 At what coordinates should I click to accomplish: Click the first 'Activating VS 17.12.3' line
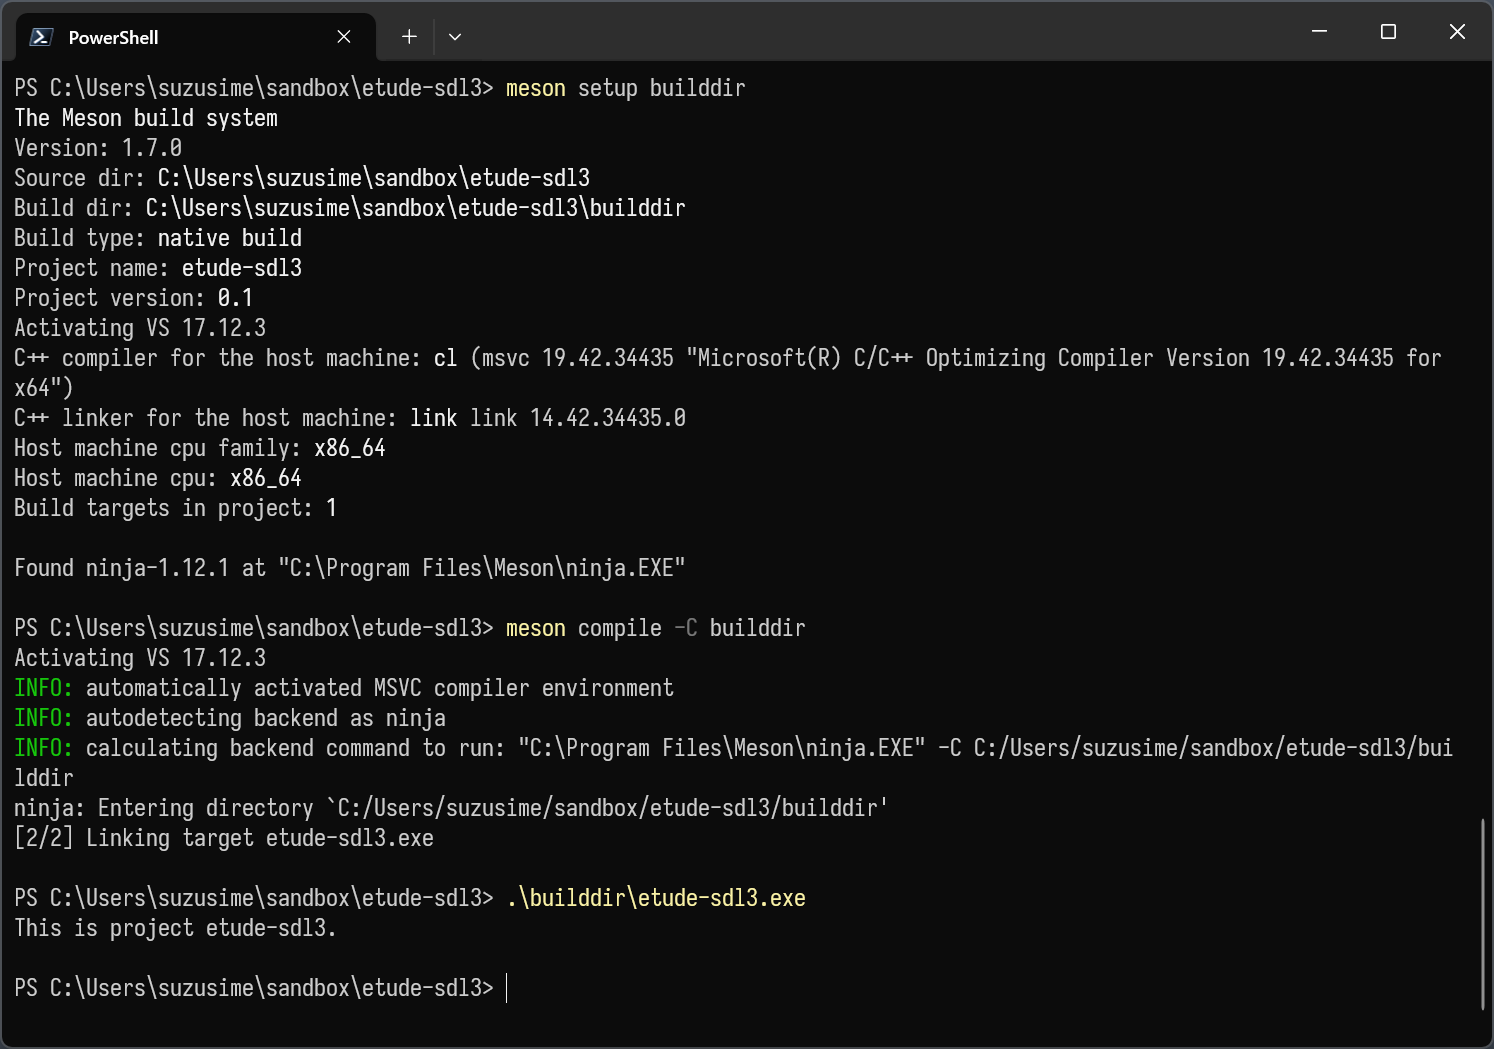140,328
